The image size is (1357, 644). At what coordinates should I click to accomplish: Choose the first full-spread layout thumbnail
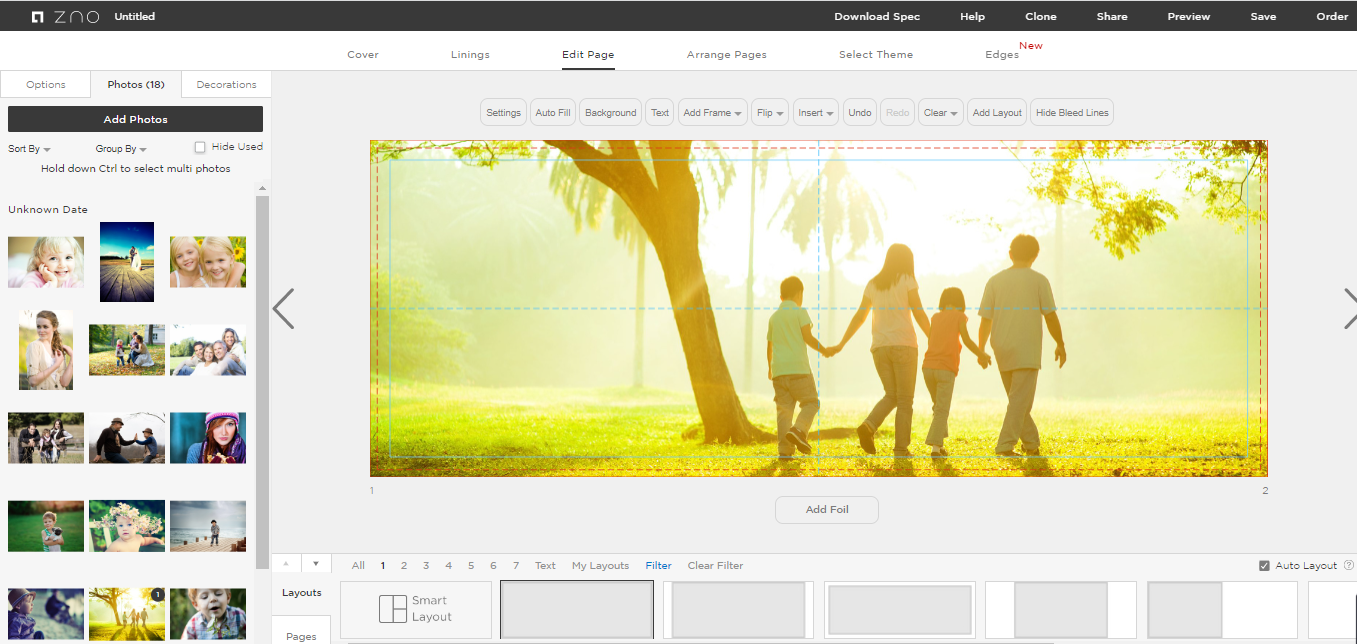(577, 609)
